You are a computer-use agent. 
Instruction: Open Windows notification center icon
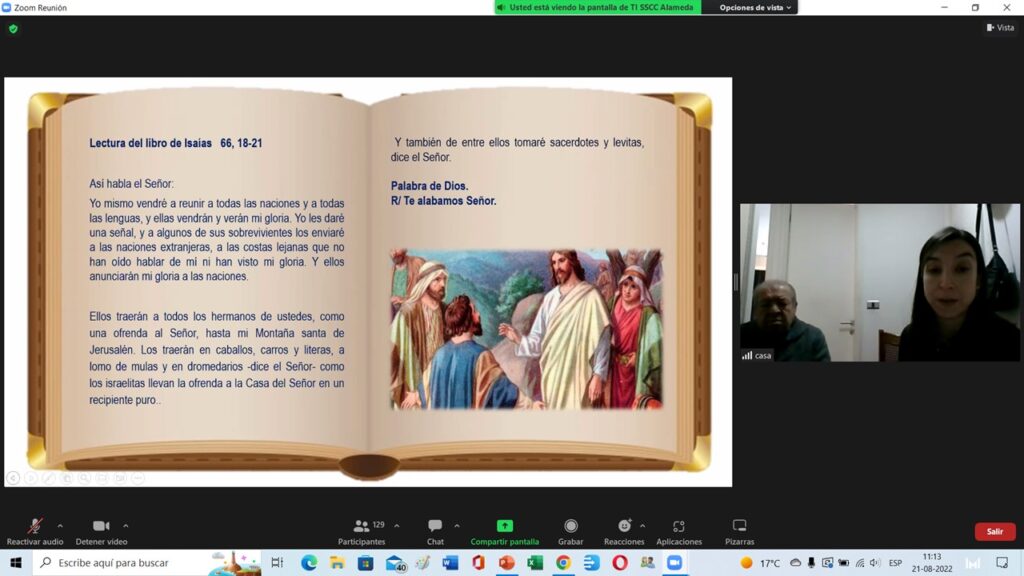pos(1002,562)
